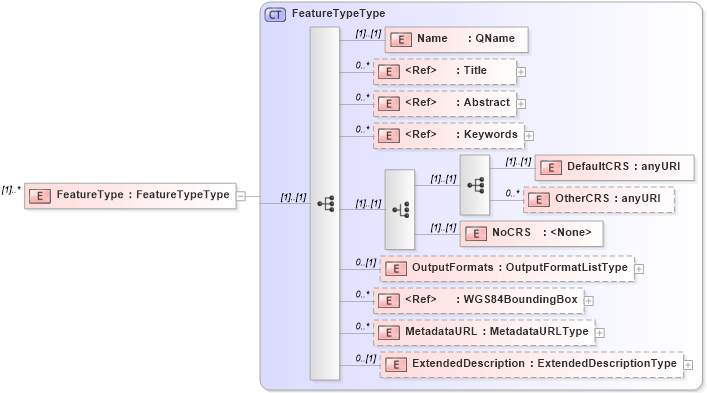Click the E icon of OtherCRS element
The image size is (707, 393).
(x=538, y=200)
